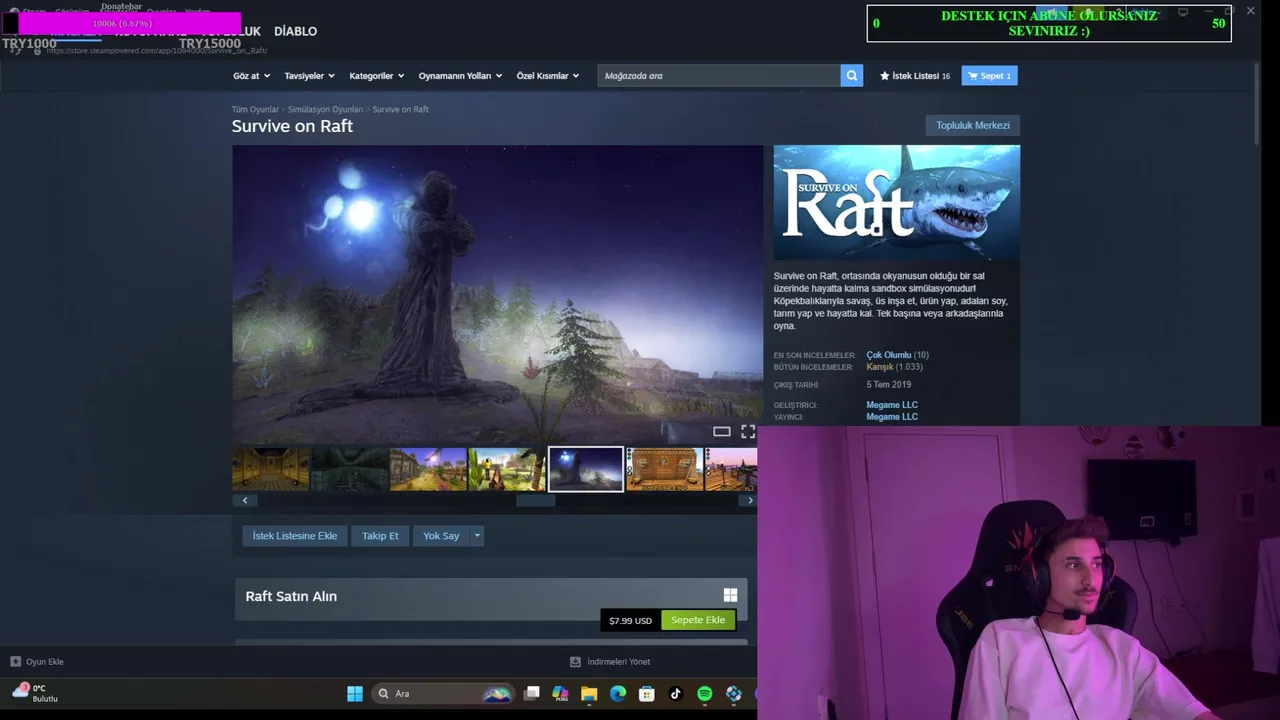Screen dimensions: 1280x720
Task: Click the magnifier search button in store
Action: coord(852,76)
